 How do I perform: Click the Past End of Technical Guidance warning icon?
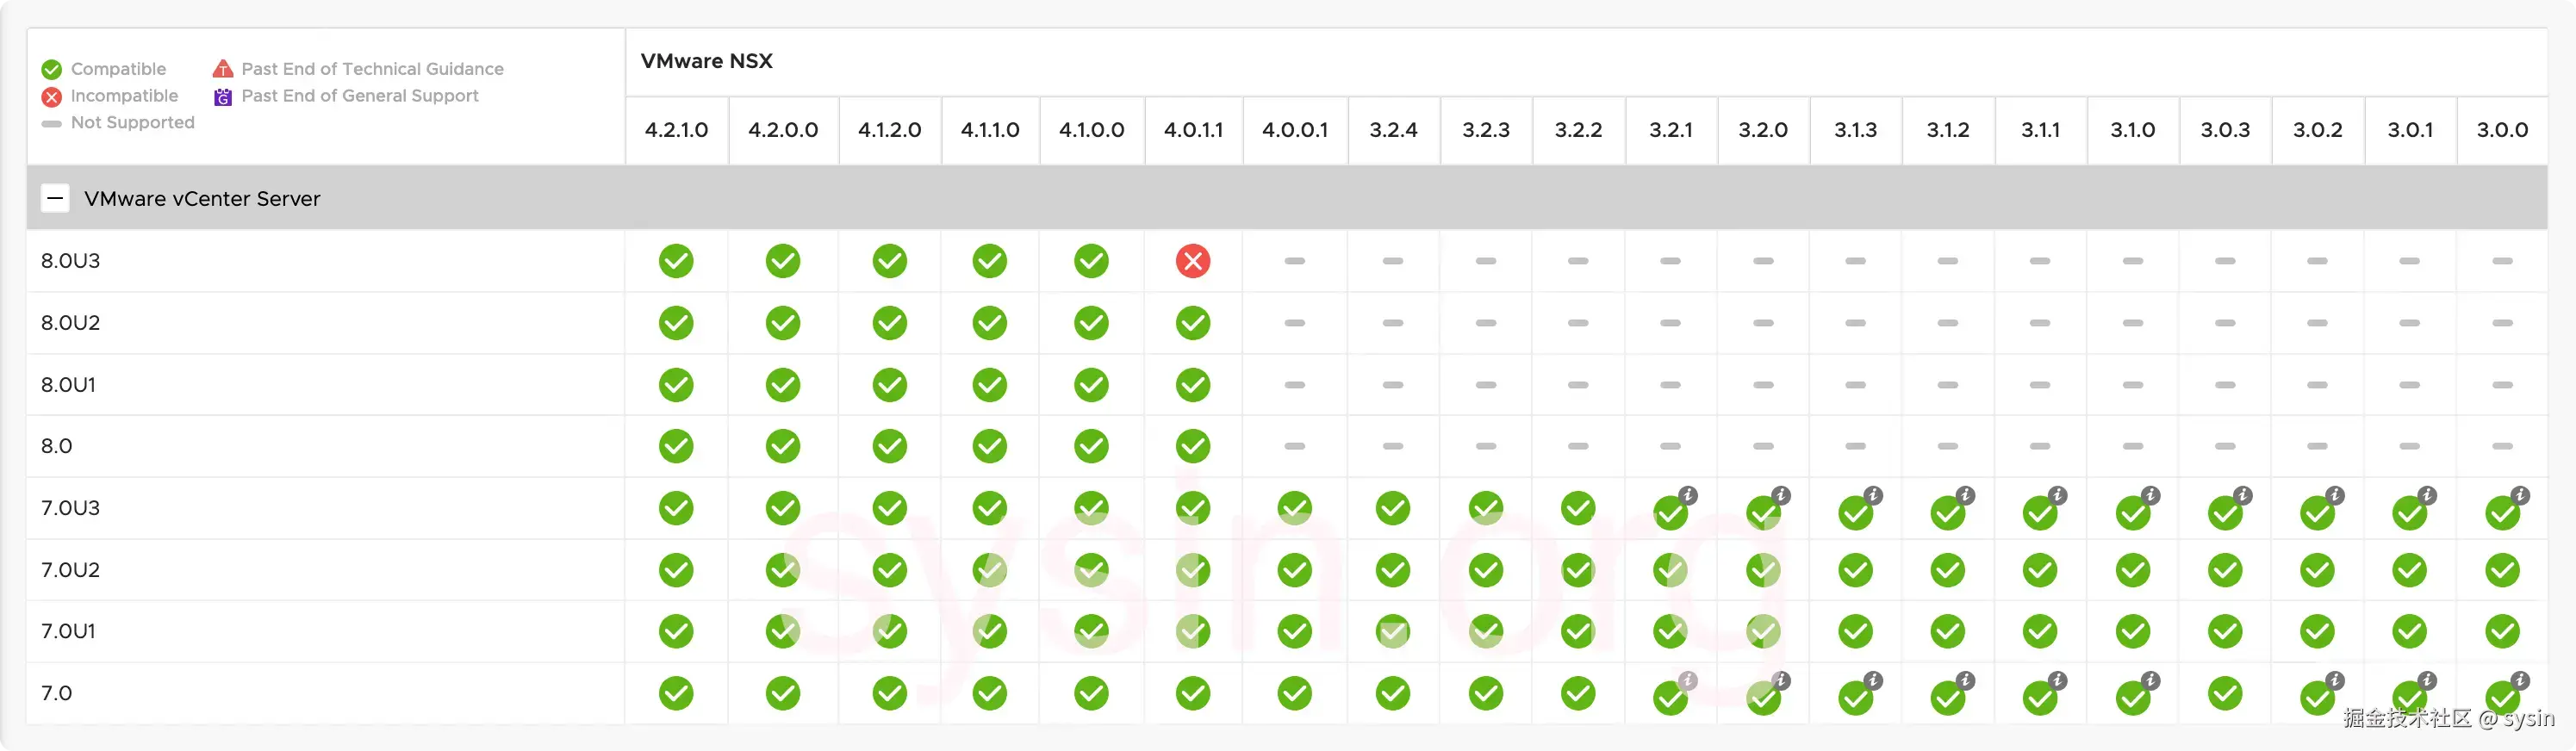pos(223,68)
